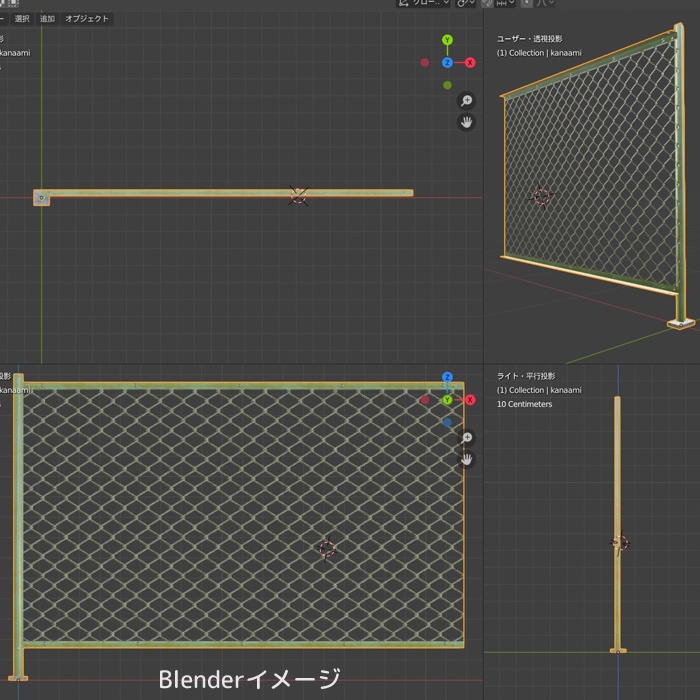Click the 3D cursor in the perspective view
Image resolution: width=700 pixels, height=700 pixels.
[x=542, y=196]
